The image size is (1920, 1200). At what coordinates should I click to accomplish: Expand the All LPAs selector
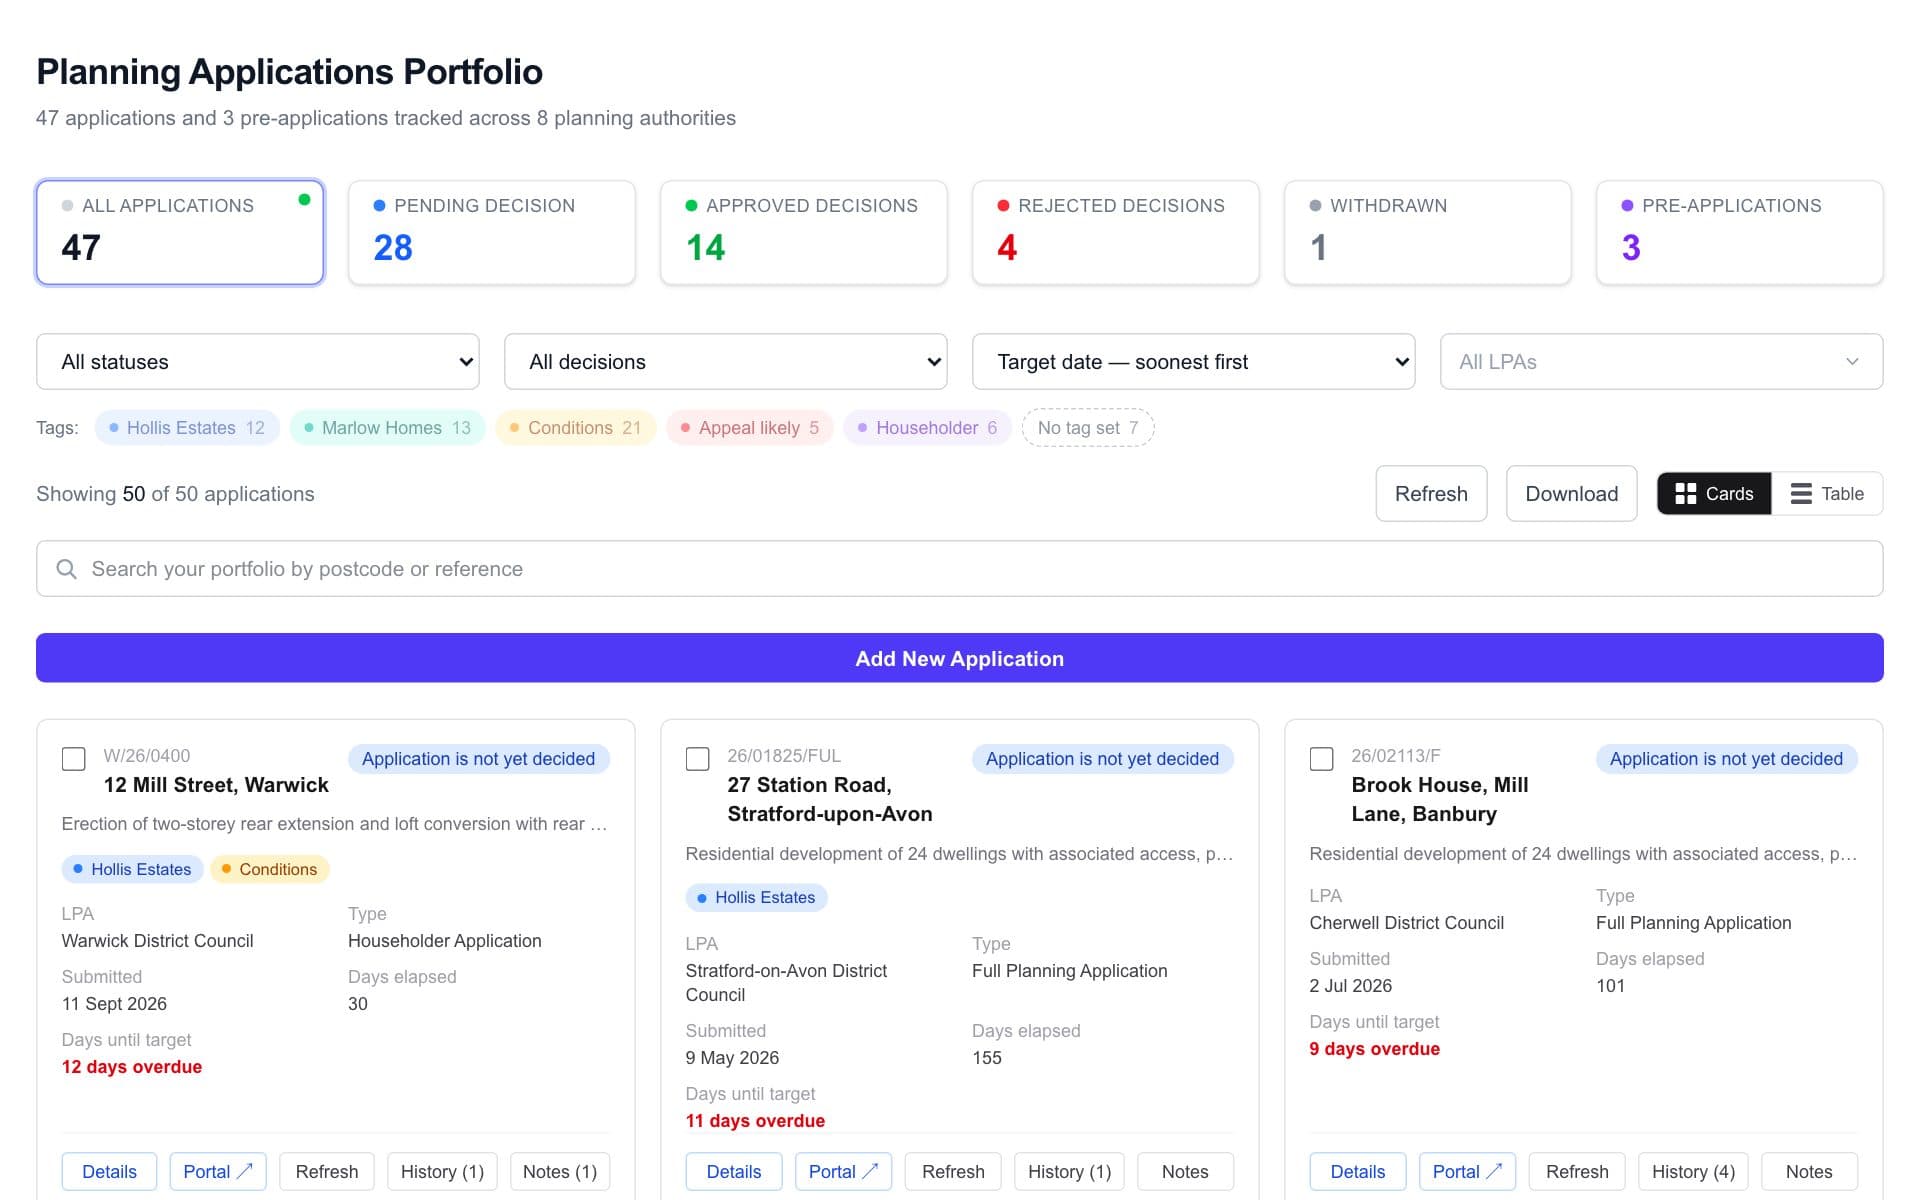pos(1662,362)
